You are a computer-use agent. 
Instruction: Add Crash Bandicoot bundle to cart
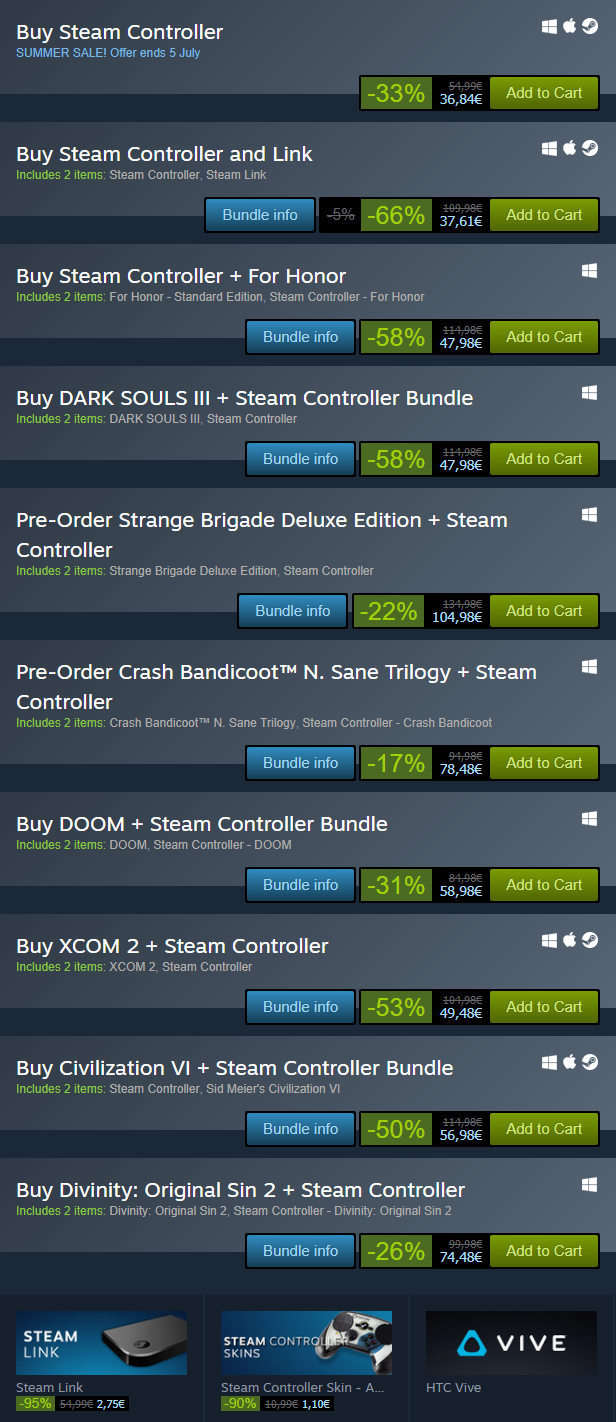[544, 763]
